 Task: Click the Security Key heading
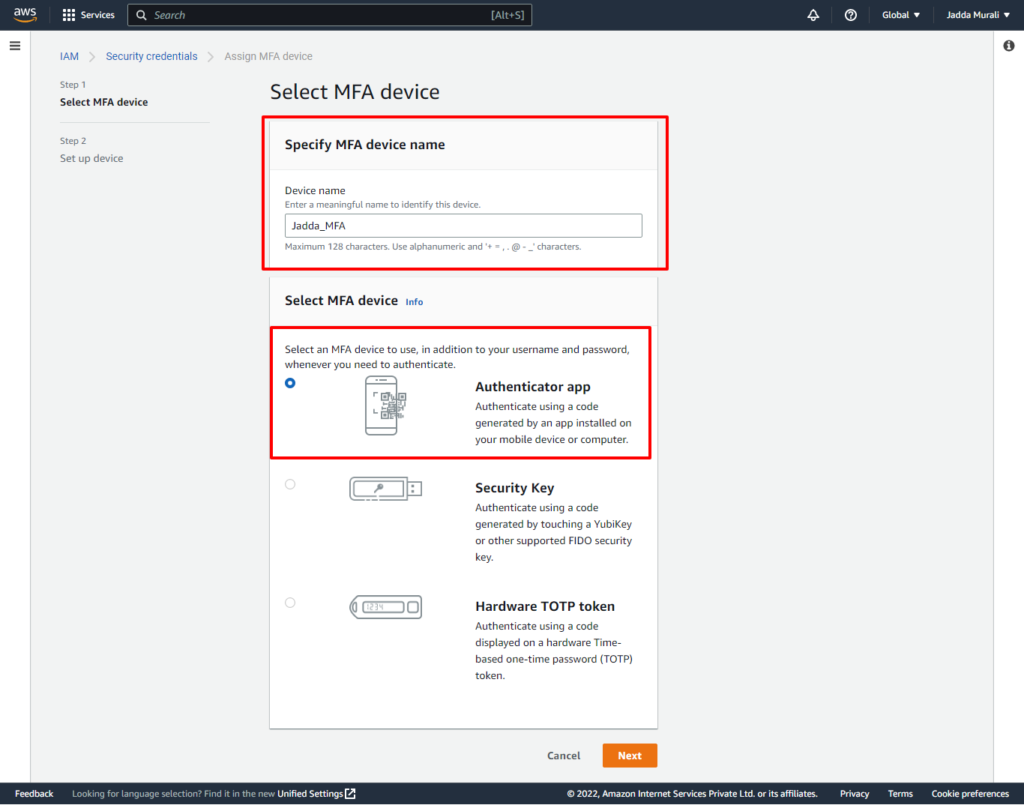pyautogui.click(x=515, y=488)
